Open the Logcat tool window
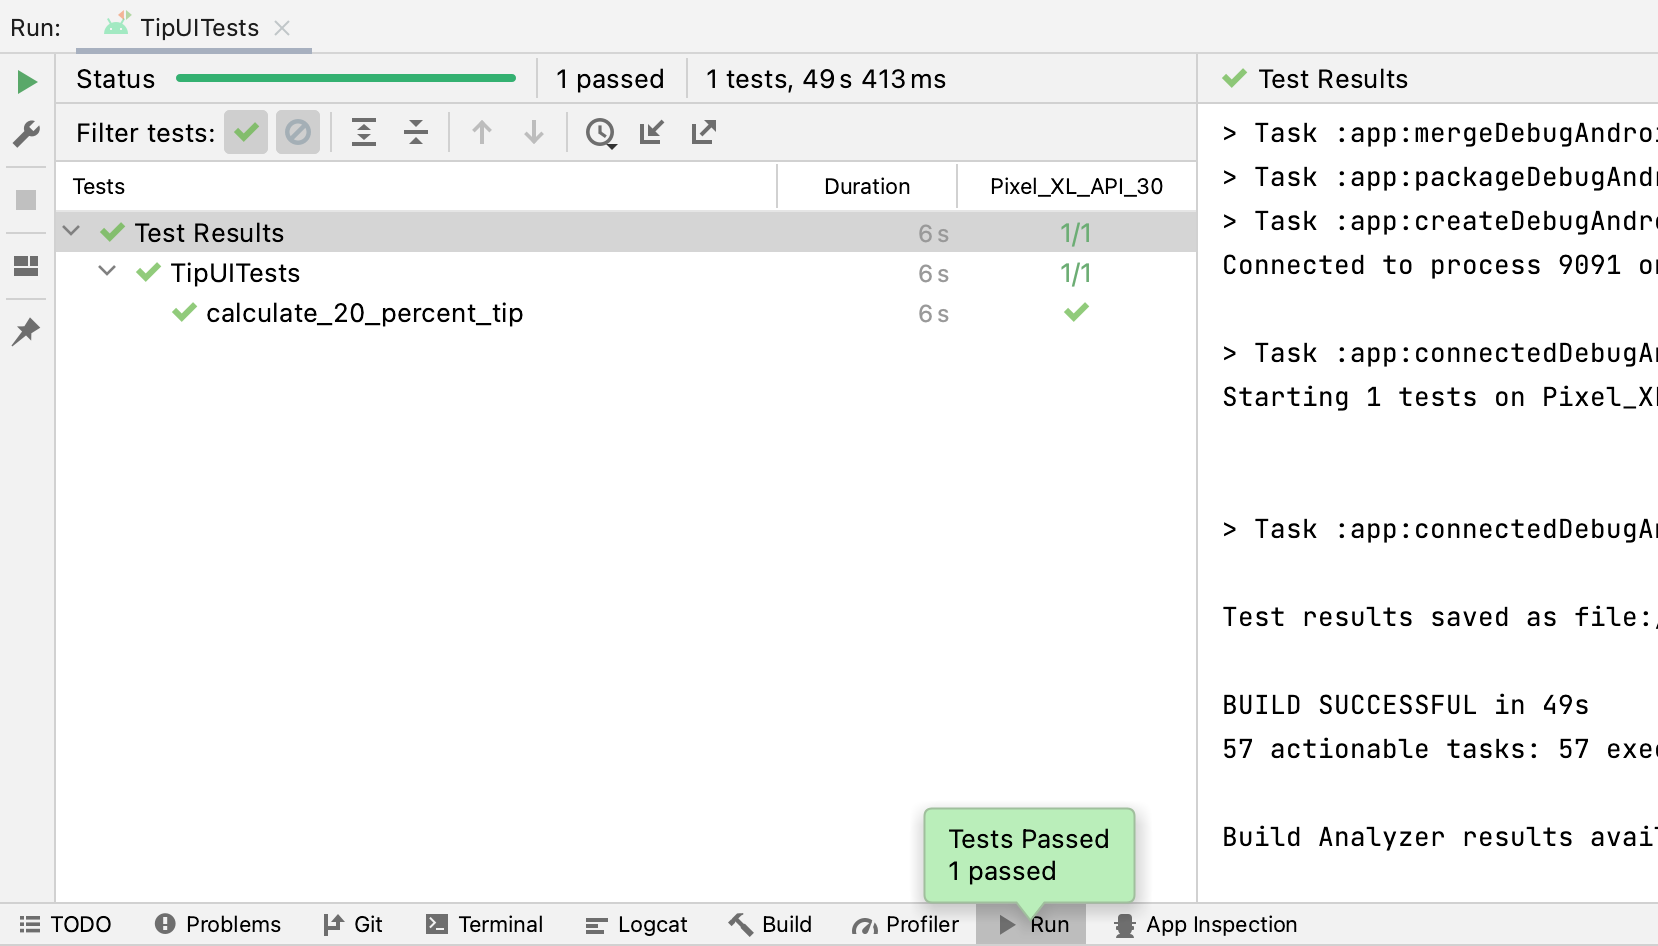 [637, 925]
